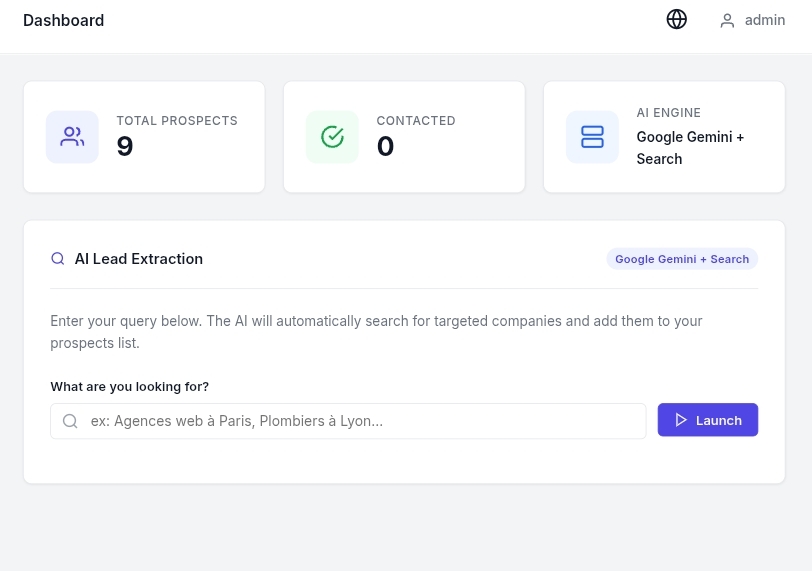Click the Dashboard page title
This screenshot has width=812, height=571.
pos(64,20)
